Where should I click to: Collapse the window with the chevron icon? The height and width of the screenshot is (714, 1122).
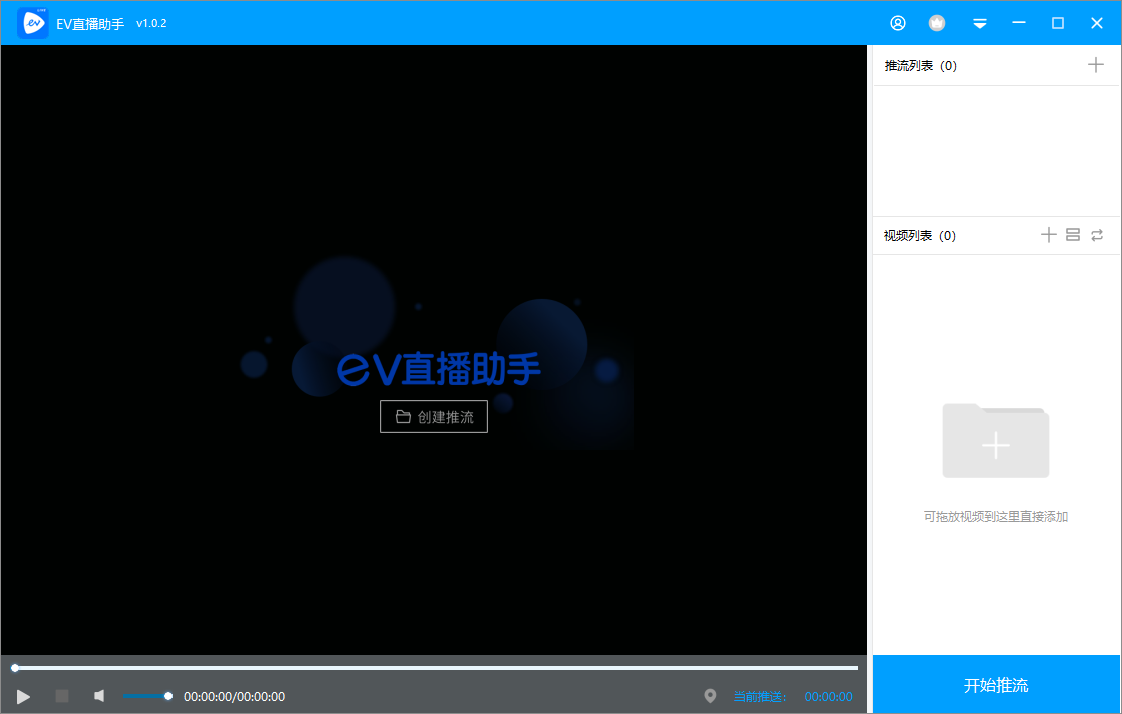pyautogui.click(x=979, y=22)
